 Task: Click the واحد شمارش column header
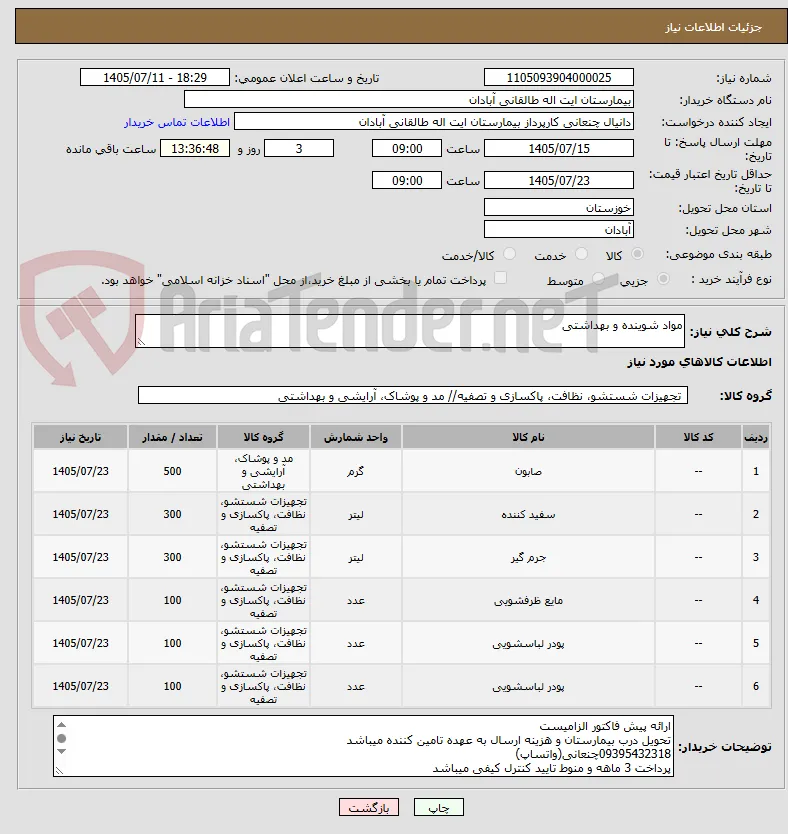356,437
